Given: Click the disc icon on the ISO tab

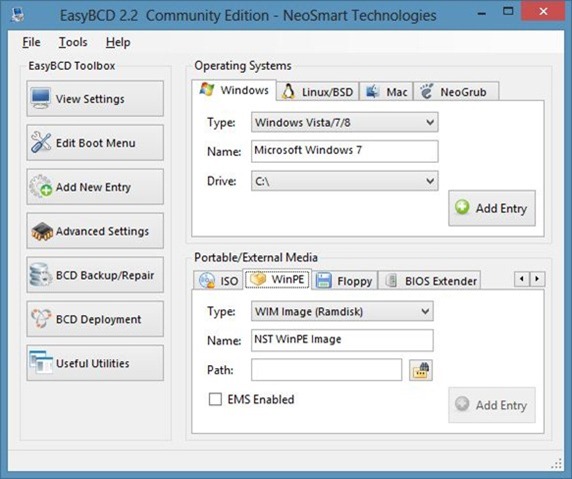Looking at the screenshot, I should [x=207, y=281].
